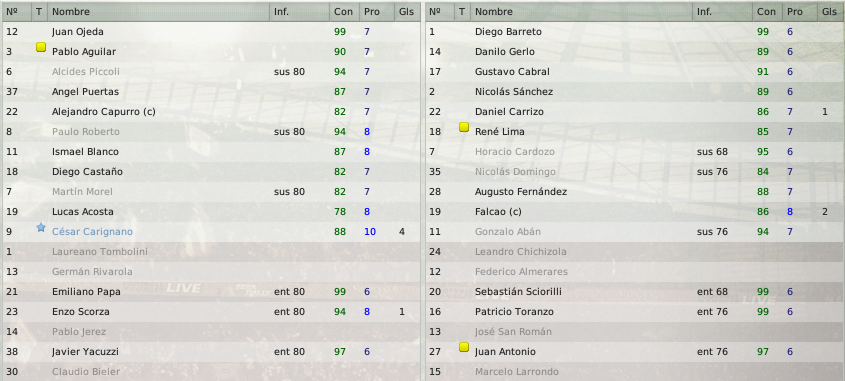
Task: Select Sebastián Sciorilli in right list
Action: click(635, 292)
